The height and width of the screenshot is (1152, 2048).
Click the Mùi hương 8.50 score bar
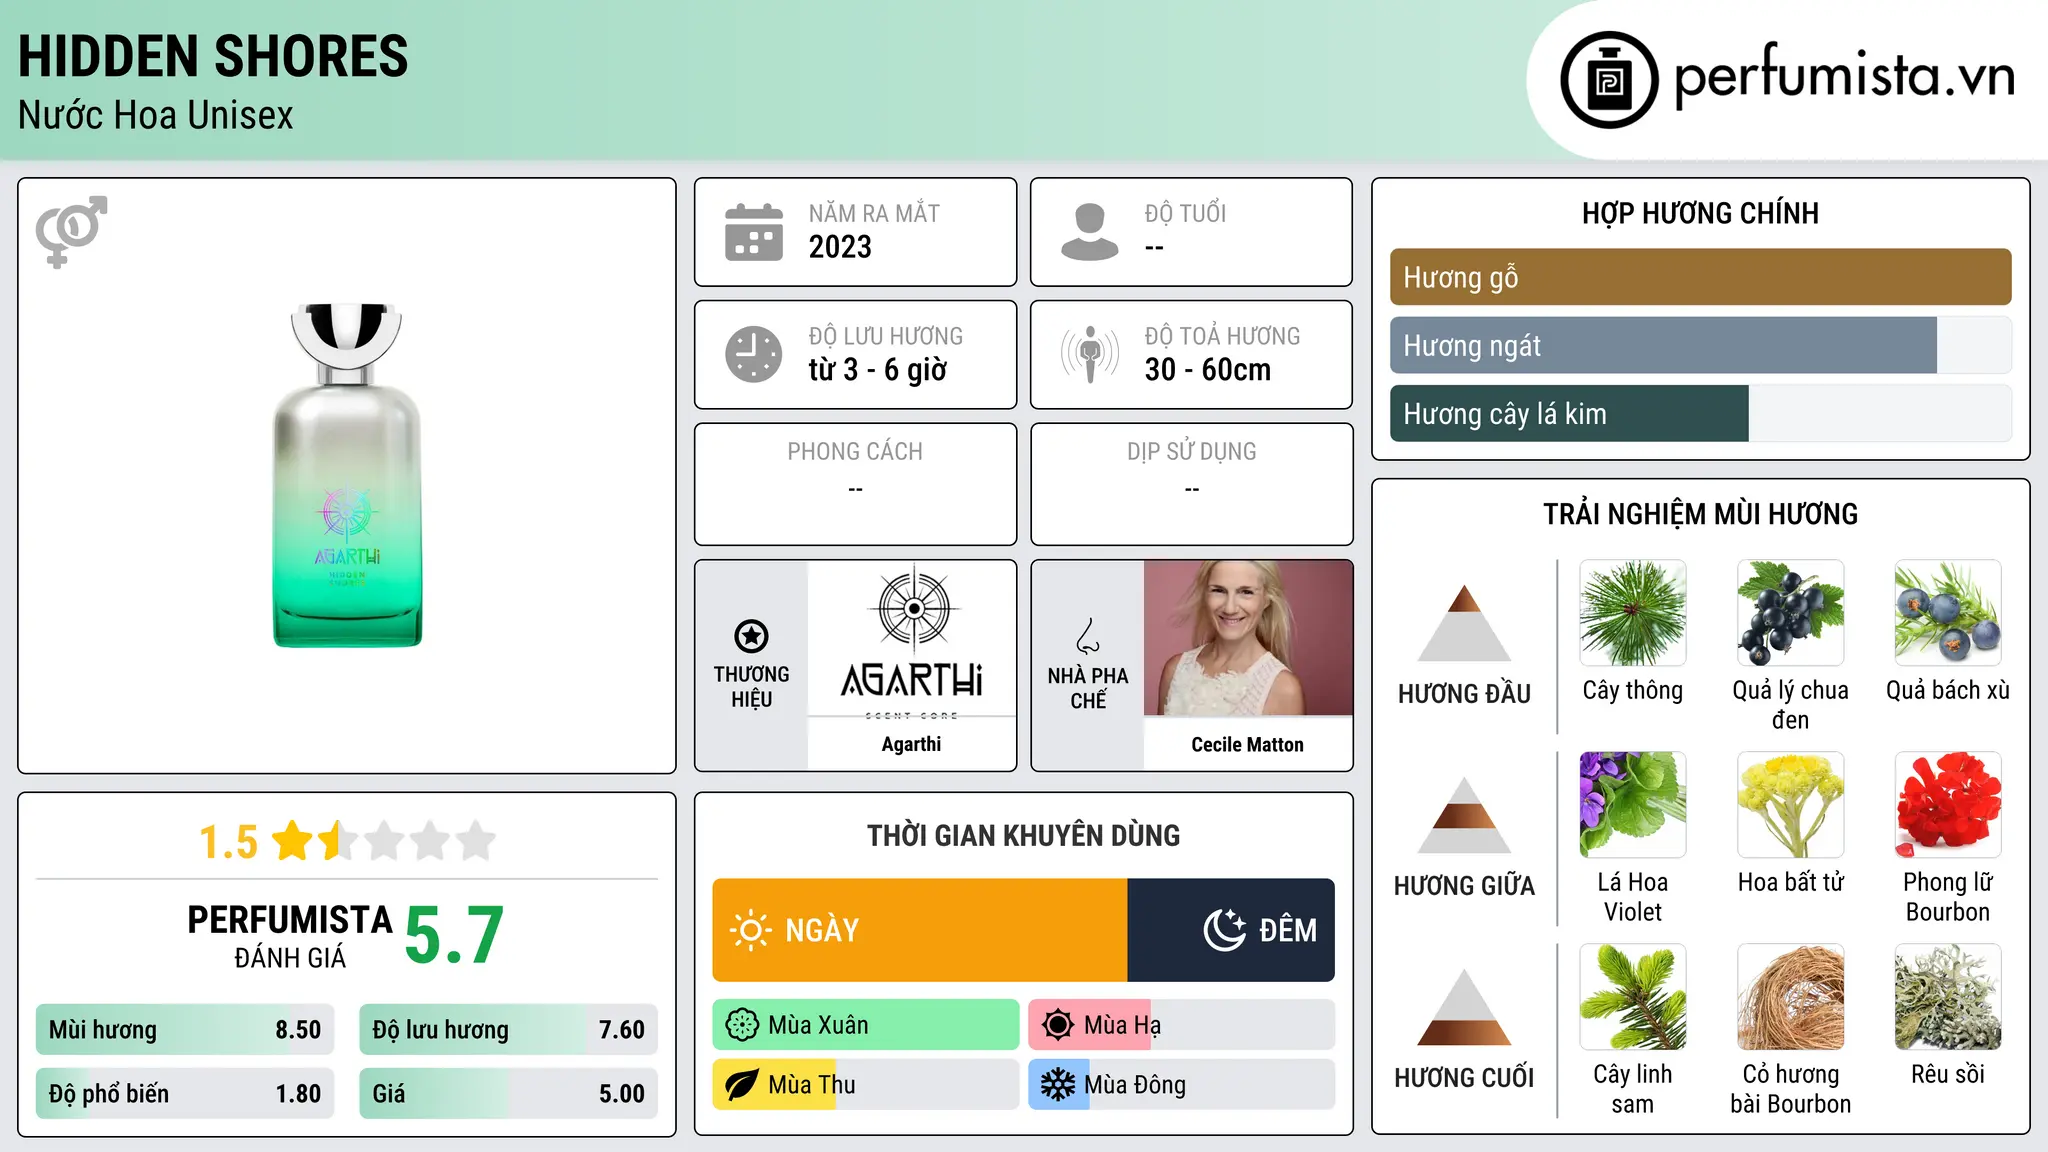coord(185,1030)
